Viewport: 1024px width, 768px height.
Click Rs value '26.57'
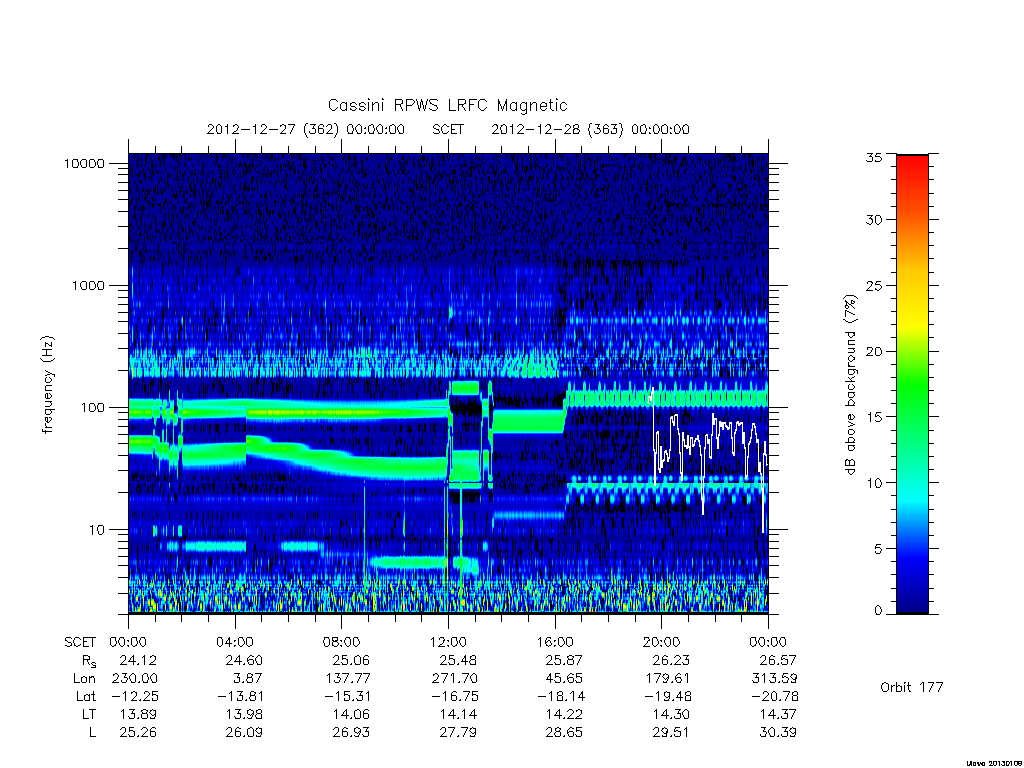[x=777, y=660]
